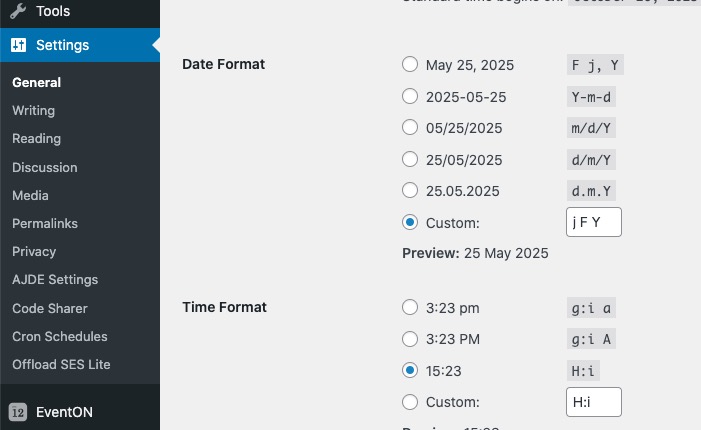Open the Permalinks settings page

45,223
